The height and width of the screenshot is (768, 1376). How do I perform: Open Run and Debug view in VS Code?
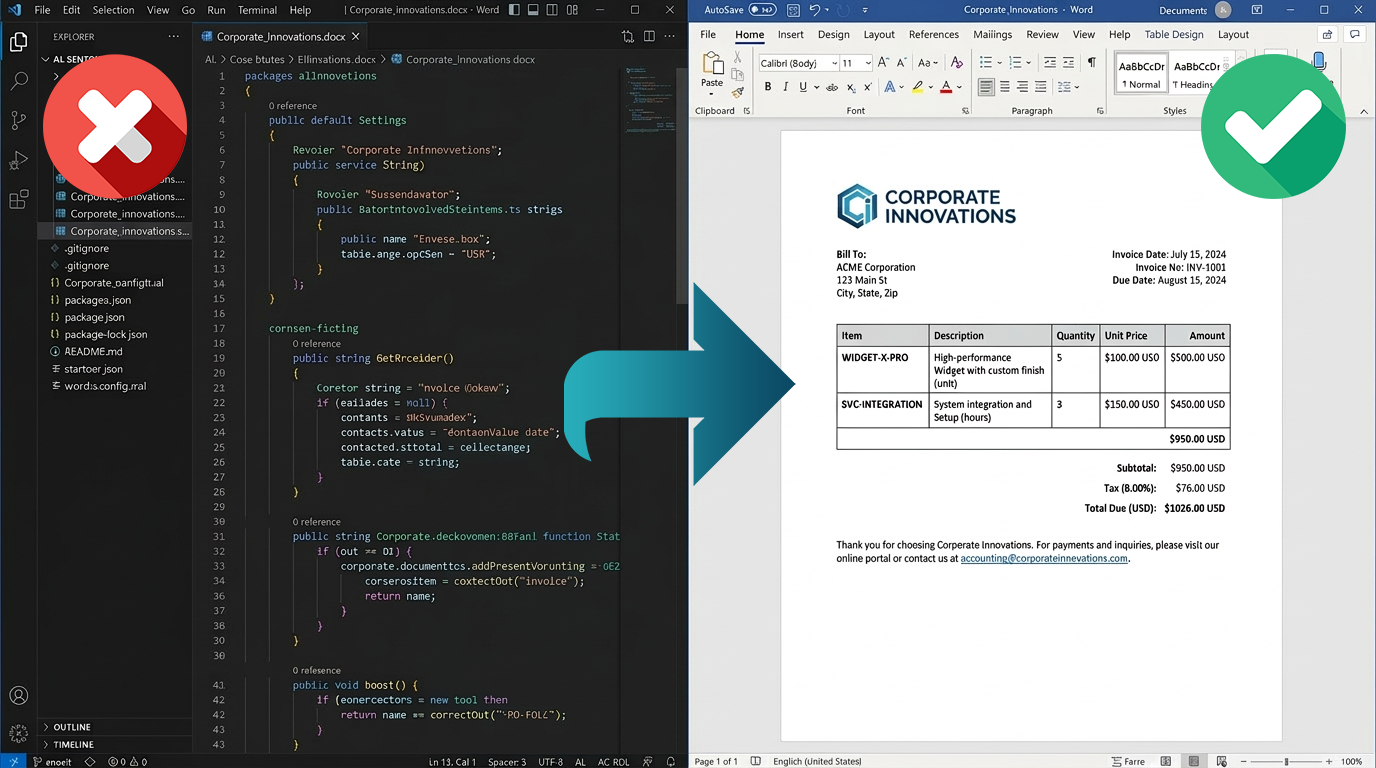point(18,160)
